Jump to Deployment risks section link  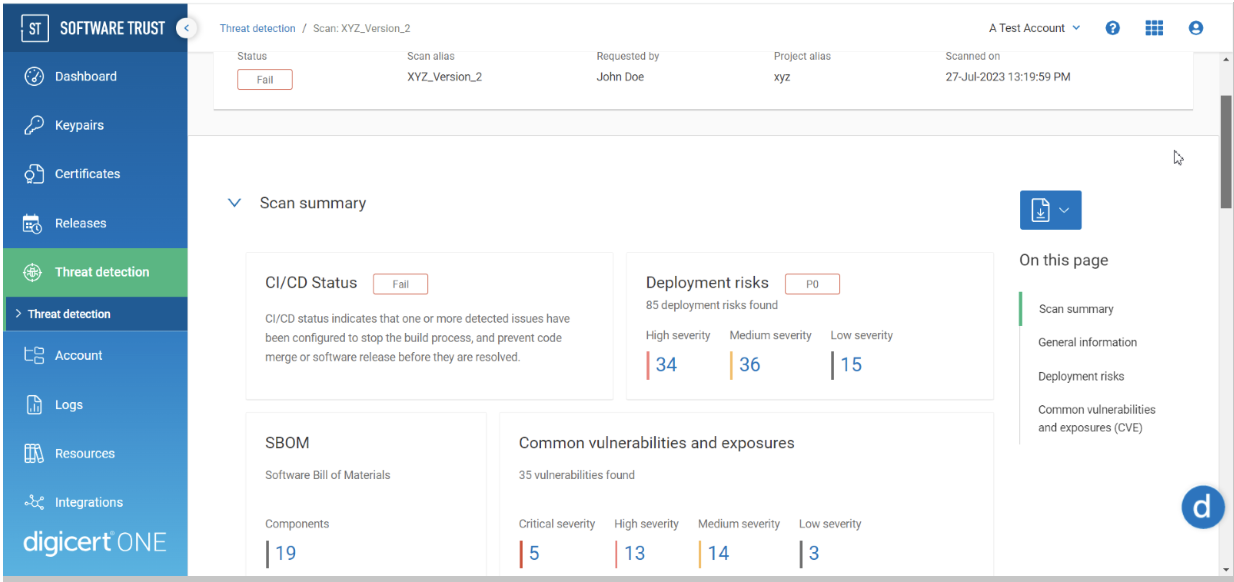pos(1081,377)
